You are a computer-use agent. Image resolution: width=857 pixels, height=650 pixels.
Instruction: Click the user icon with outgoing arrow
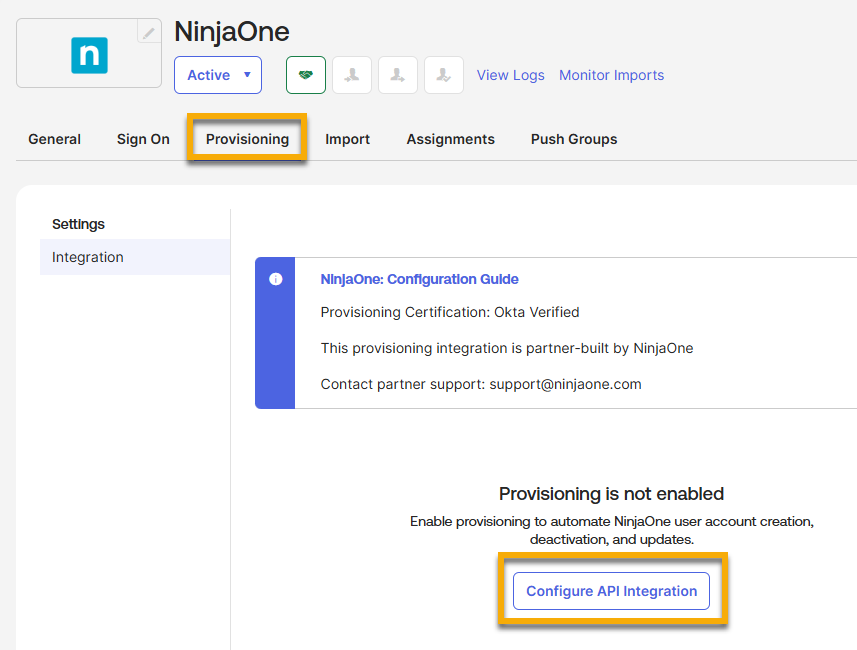(x=397, y=75)
